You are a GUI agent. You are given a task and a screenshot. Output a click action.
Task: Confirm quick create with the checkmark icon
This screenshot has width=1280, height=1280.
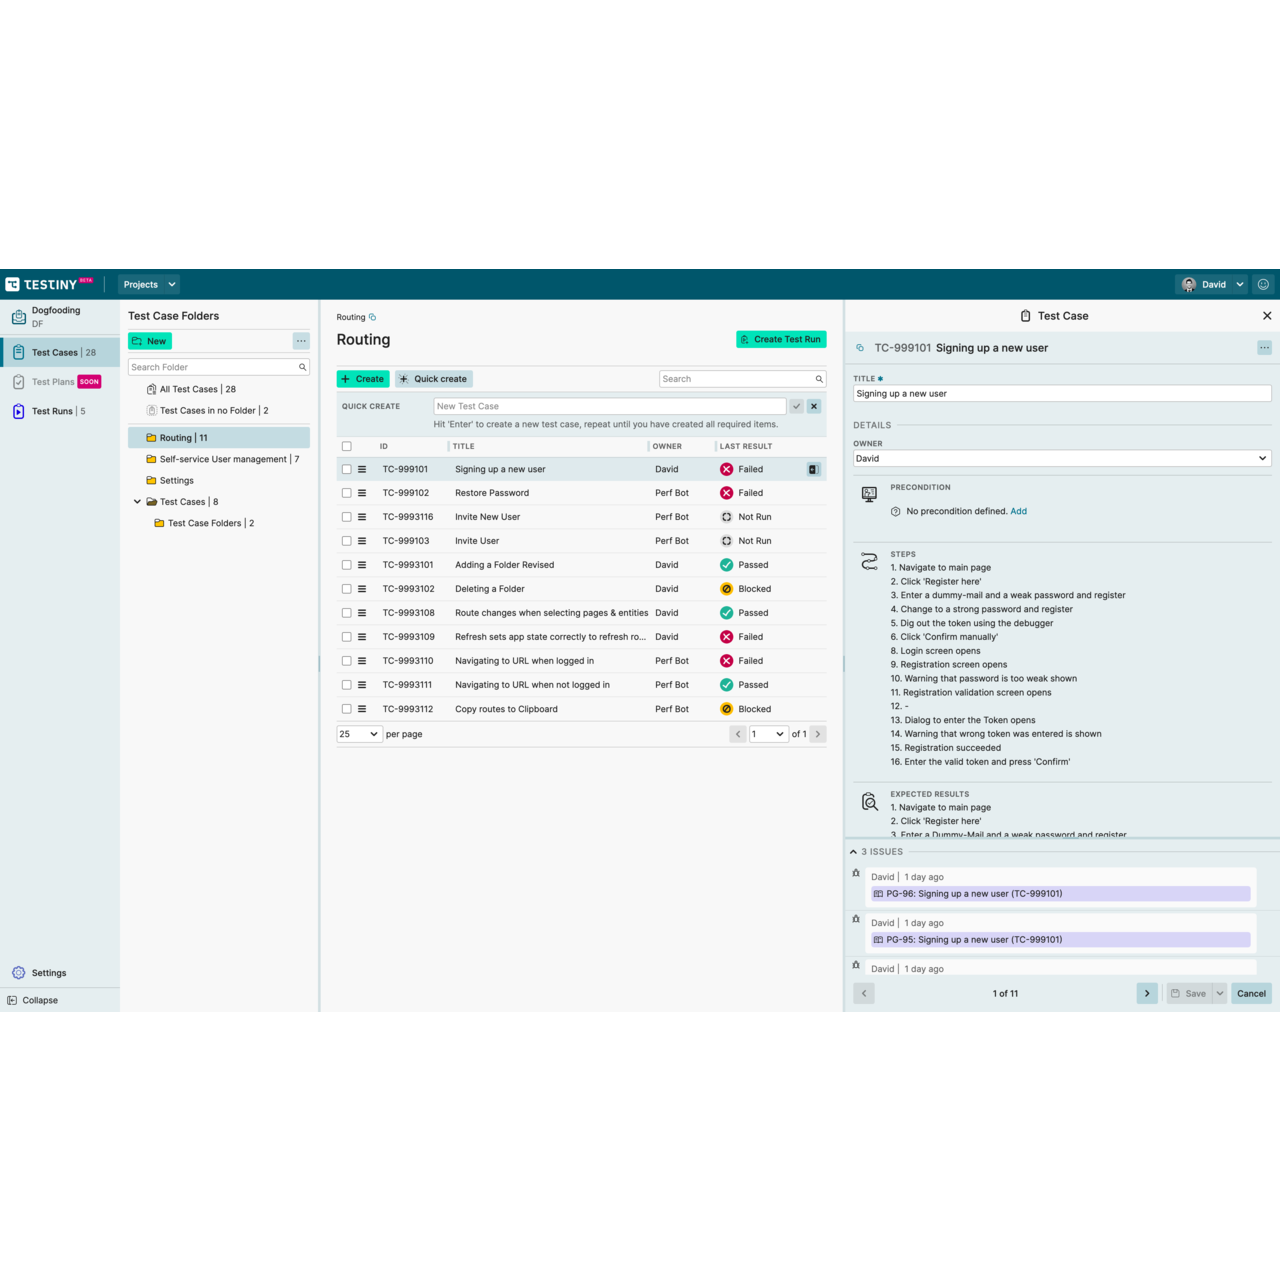click(796, 406)
